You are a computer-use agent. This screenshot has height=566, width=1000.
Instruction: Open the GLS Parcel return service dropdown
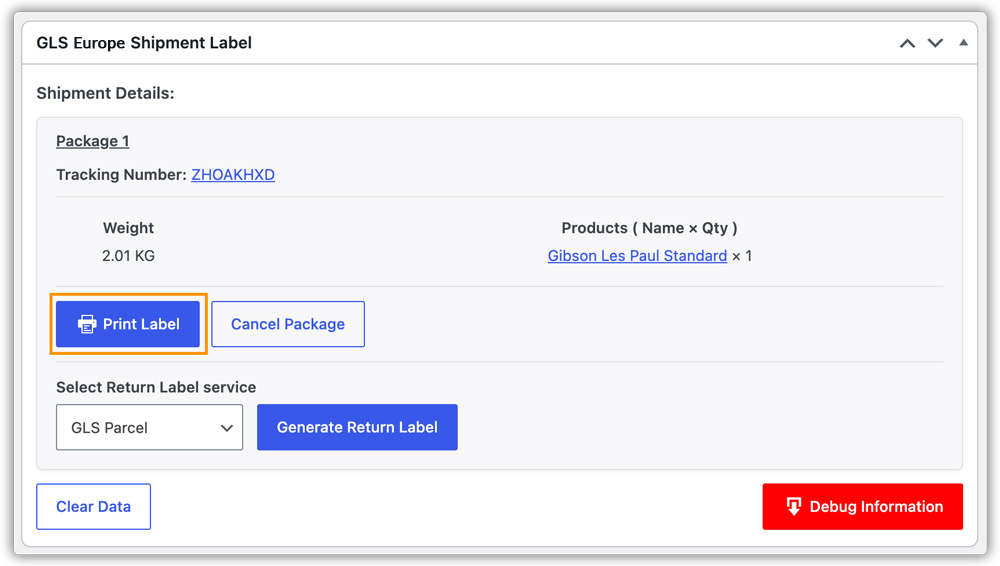pyautogui.click(x=149, y=428)
